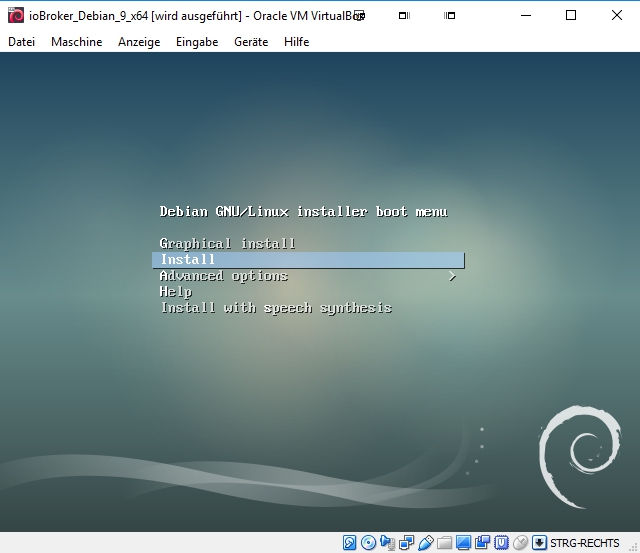Click the window resize grip in status bar
The height and width of the screenshot is (553, 640).
coord(635,548)
